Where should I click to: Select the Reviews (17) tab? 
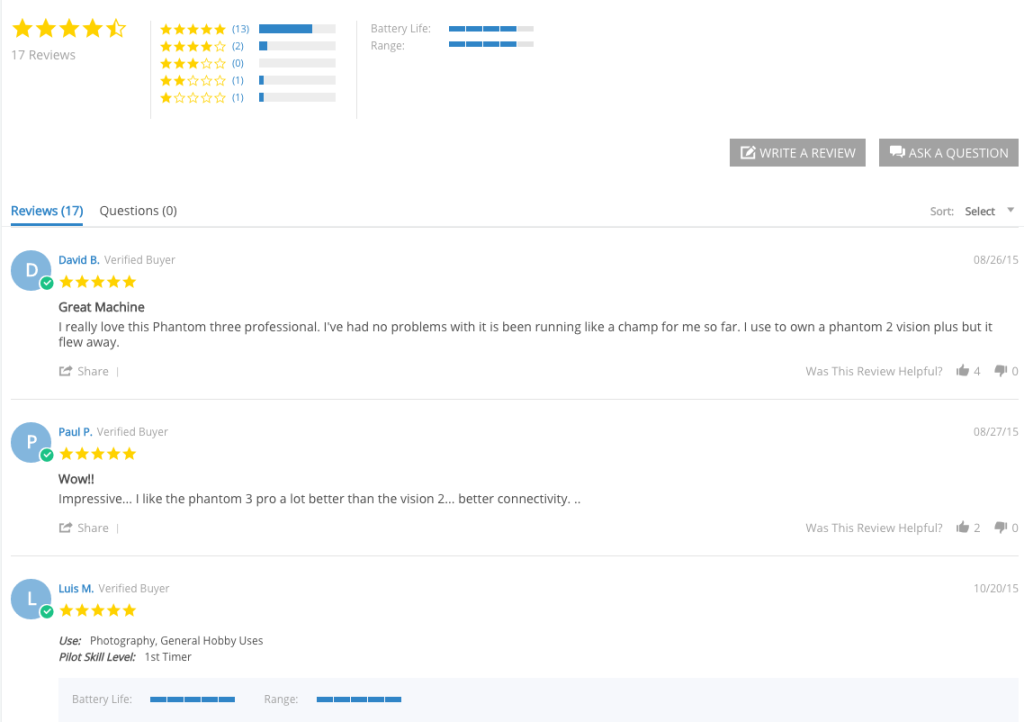point(47,211)
